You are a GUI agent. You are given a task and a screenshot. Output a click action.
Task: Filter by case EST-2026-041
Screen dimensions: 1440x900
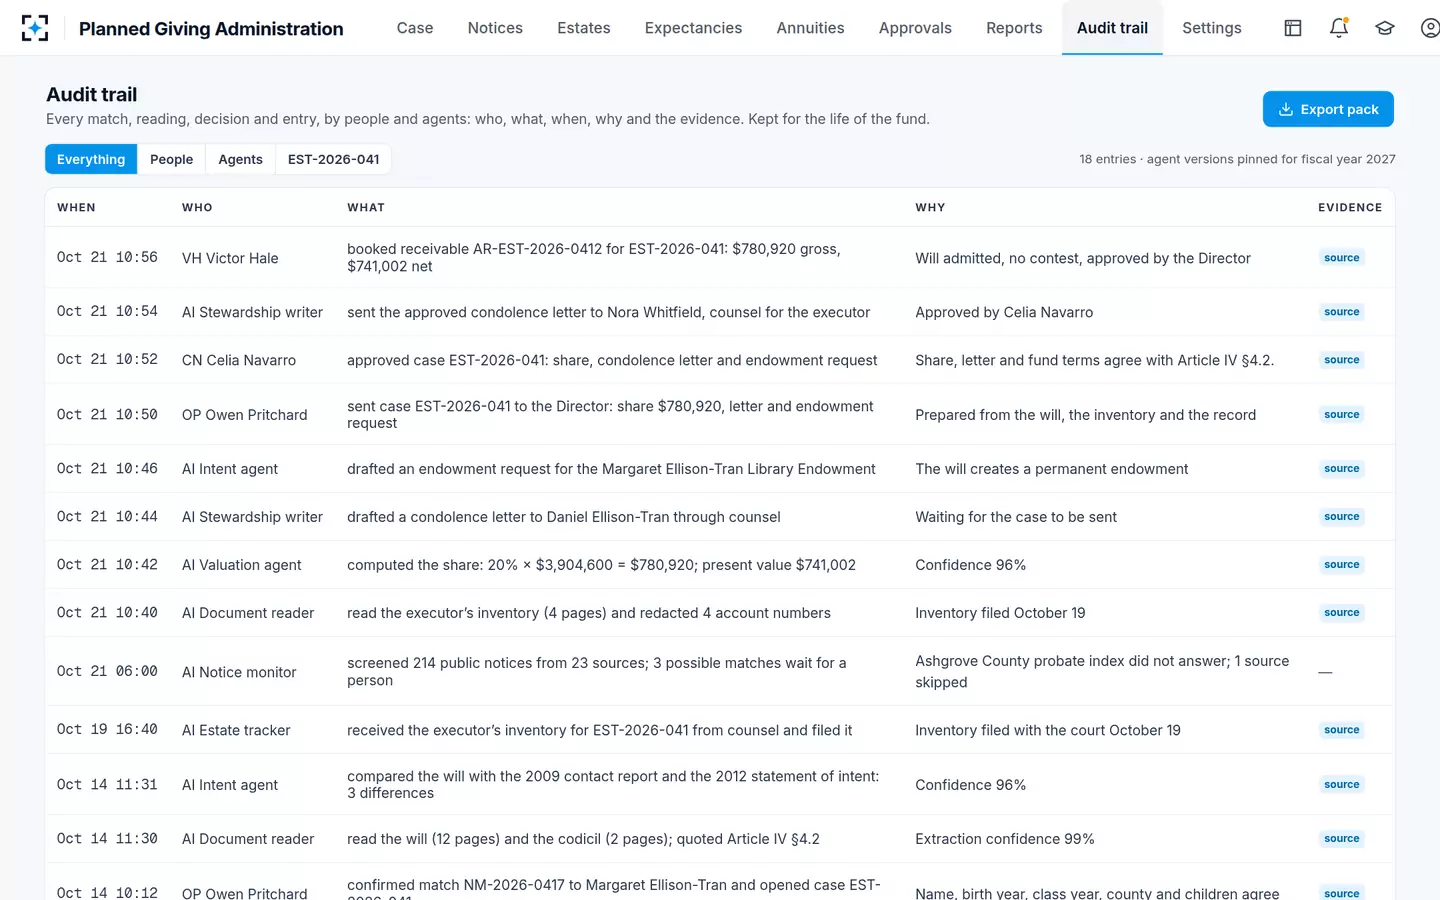pyautogui.click(x=333, y=159)
